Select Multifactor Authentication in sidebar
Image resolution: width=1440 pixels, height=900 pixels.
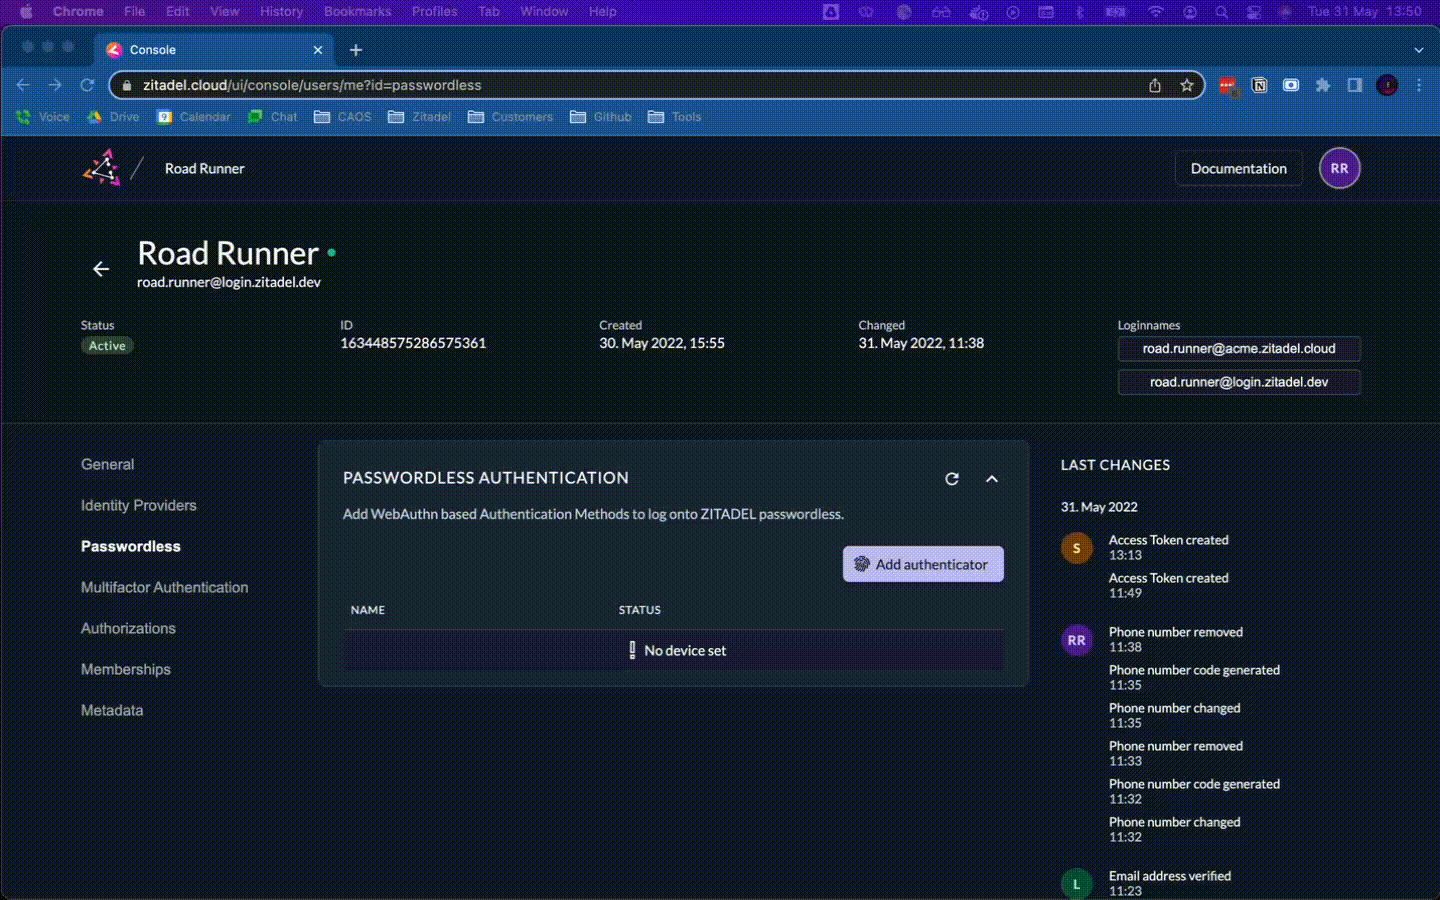point(164,587)
